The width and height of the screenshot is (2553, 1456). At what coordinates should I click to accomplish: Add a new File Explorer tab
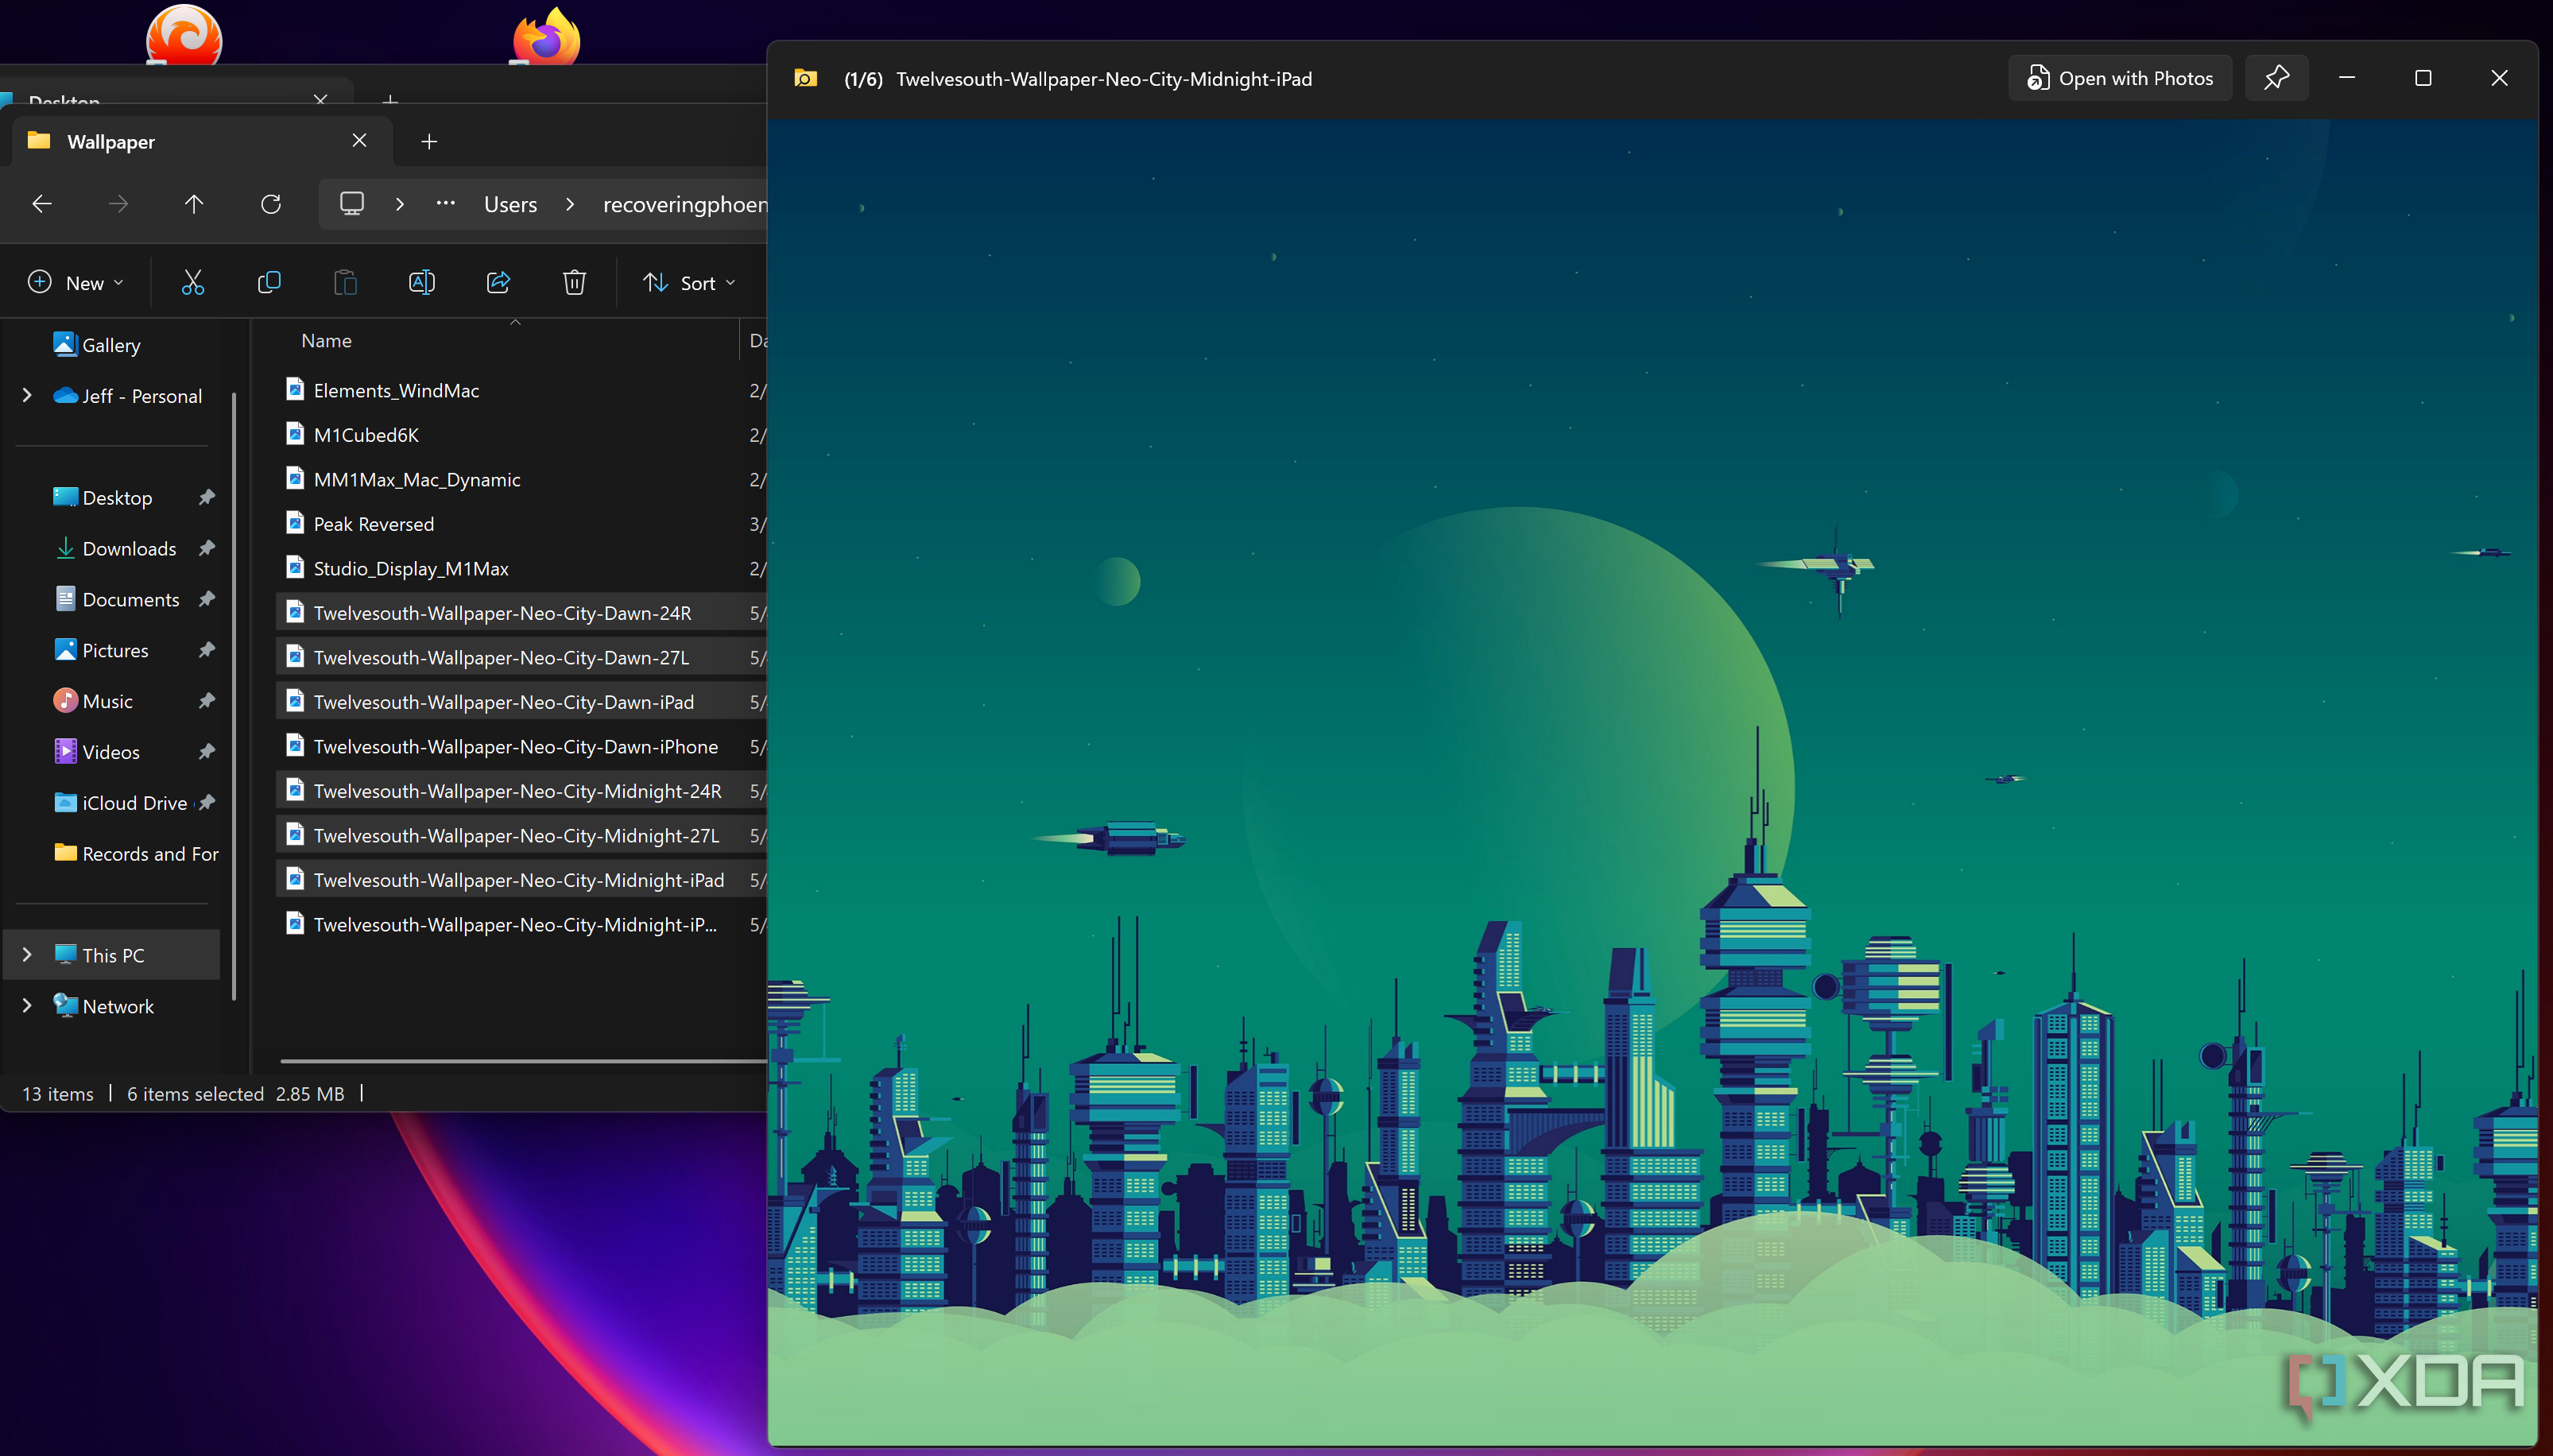[429, 142]
